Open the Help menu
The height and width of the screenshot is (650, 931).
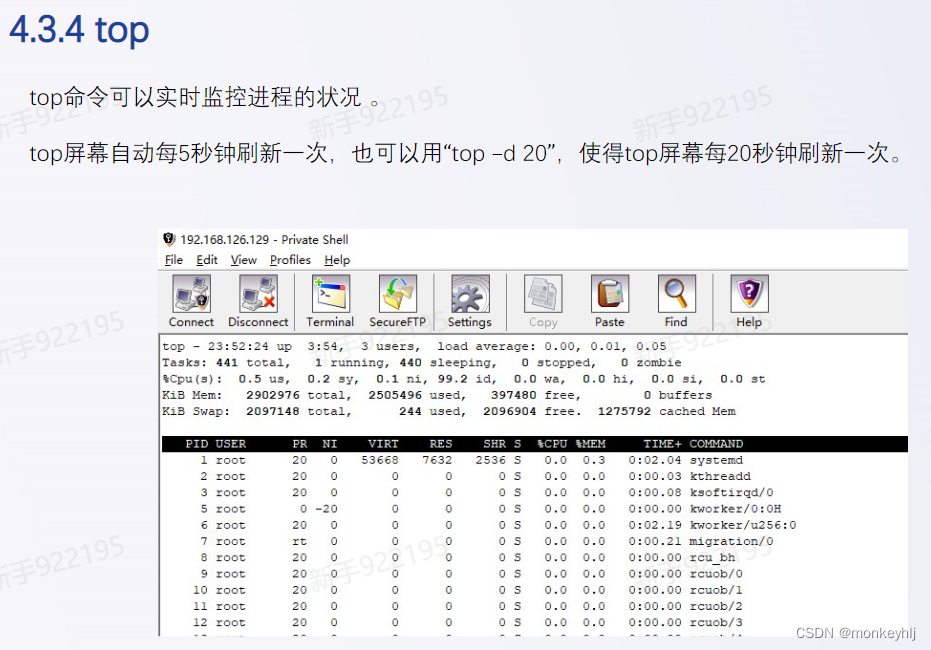tap(337, 259)
